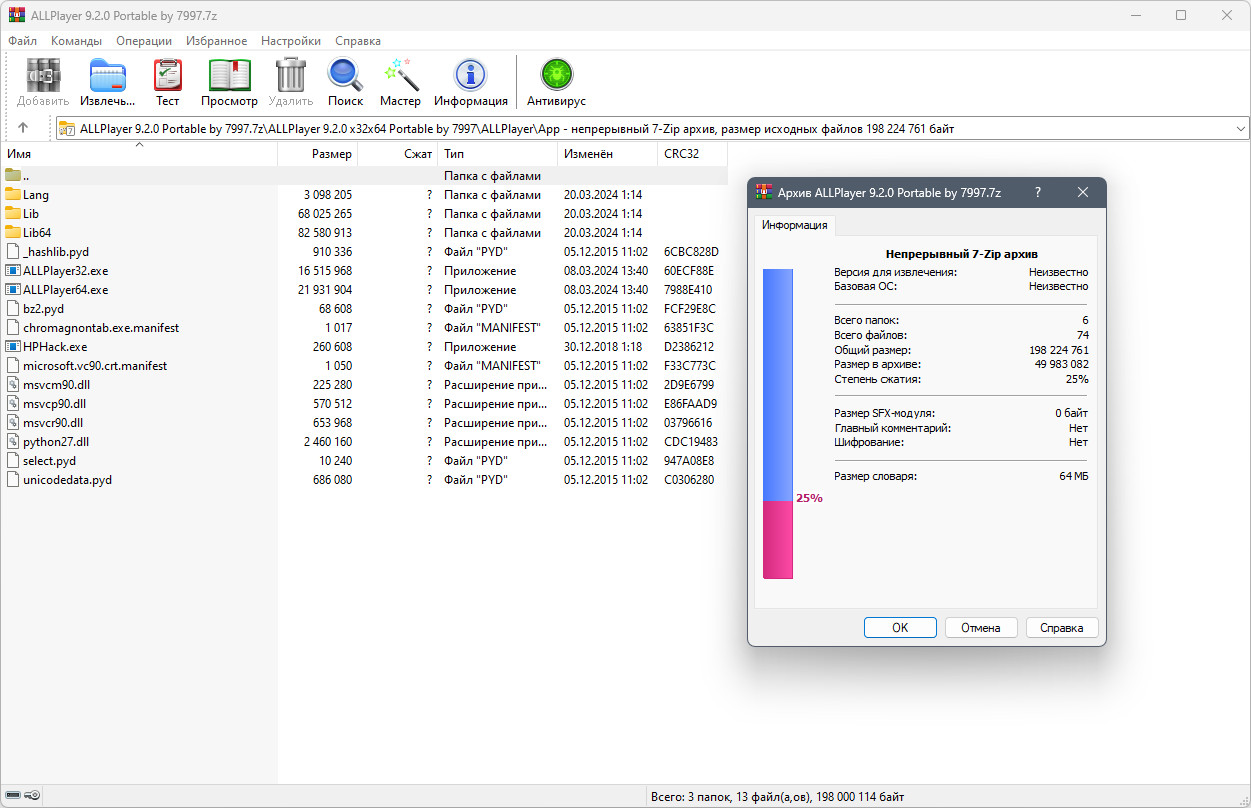1251x808 pixels.
Task: Click the archive path address field
Action: click(x=653, y=128)
